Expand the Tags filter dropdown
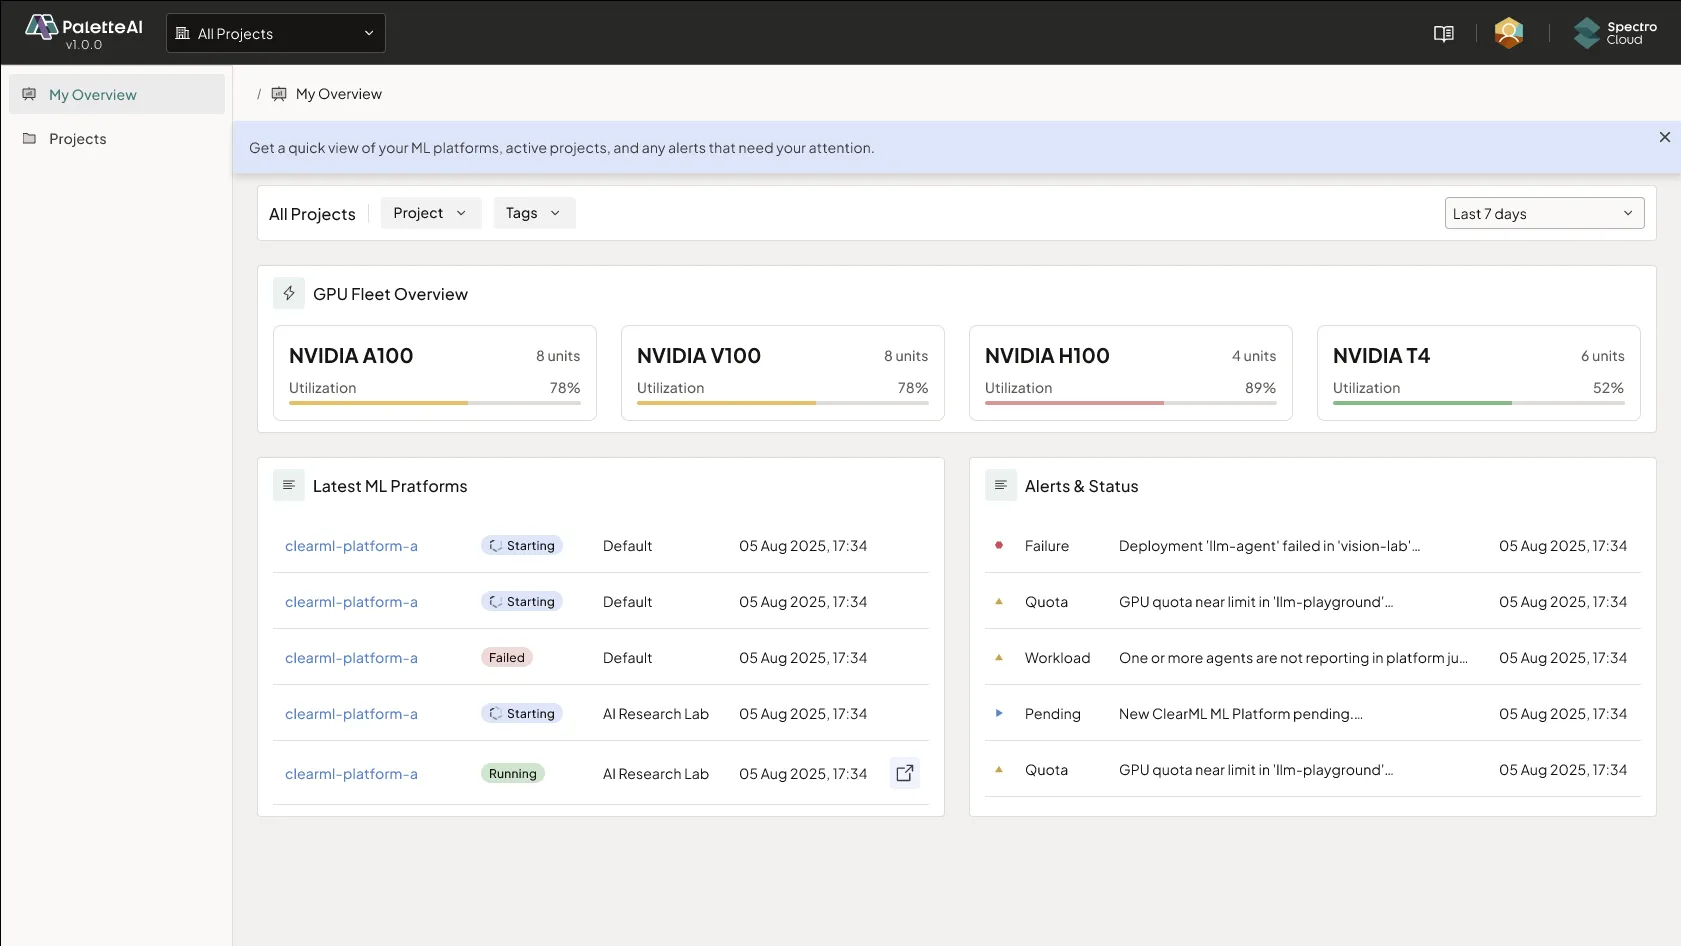Image resolution: width=1681 pixels, height=946 pixels. (533, 213)
